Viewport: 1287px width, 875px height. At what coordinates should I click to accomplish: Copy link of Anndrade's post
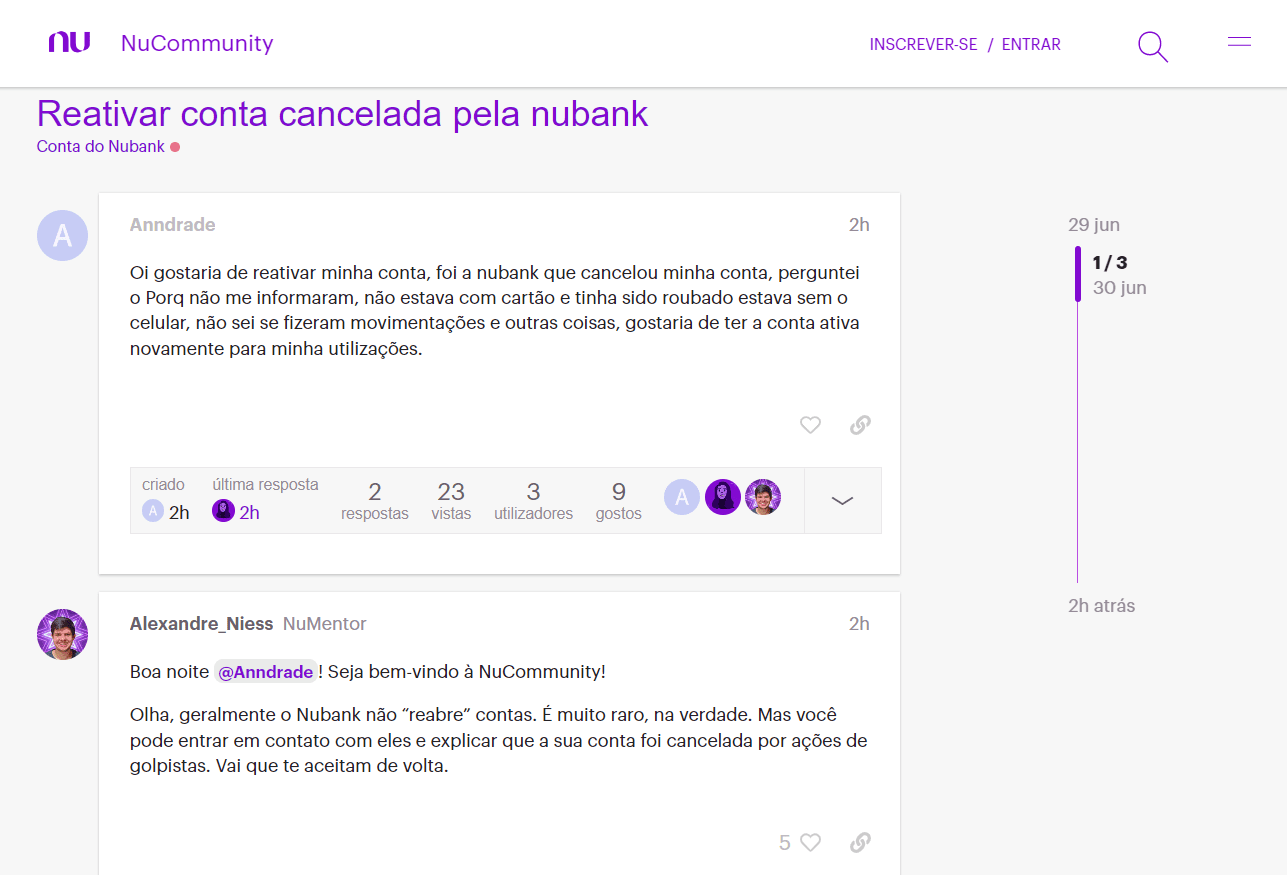(x=860, y=425)
